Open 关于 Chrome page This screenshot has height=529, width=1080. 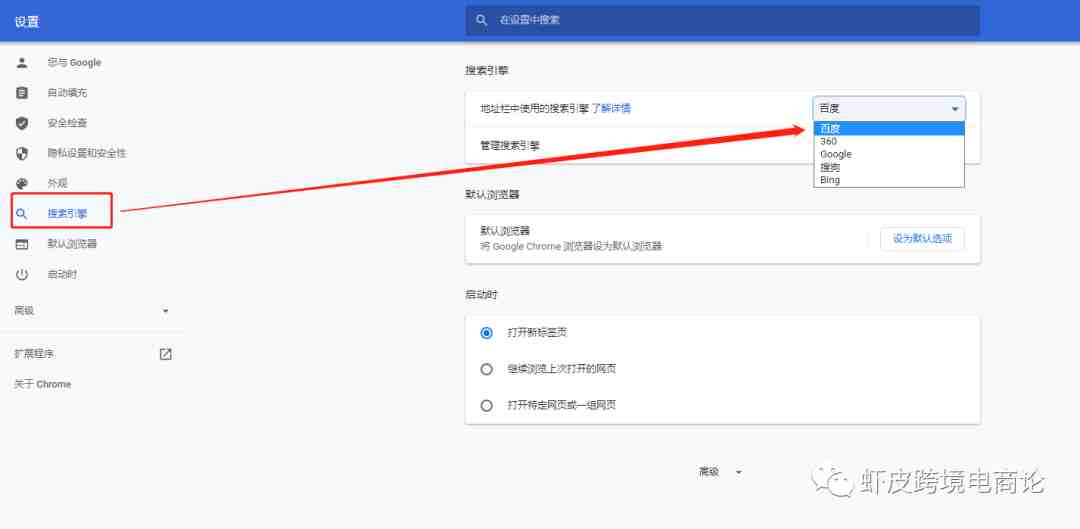coord(43,384)
